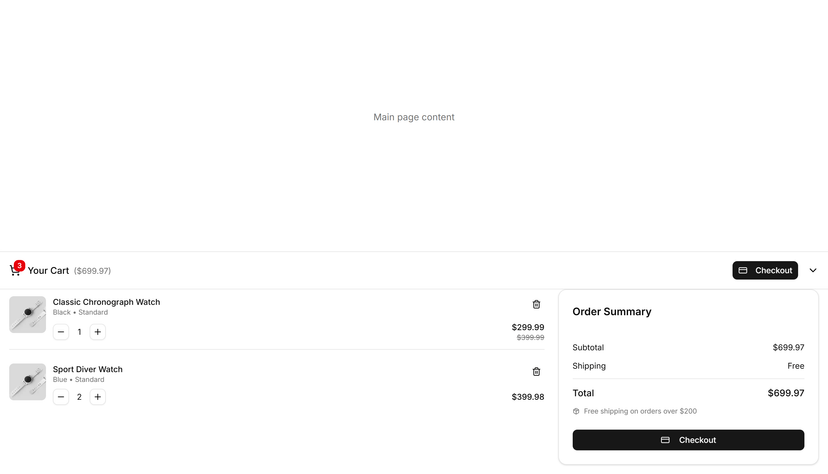Screen dimensions: 828x474
Task: Click the wide Checkout button in Order Summary
Action: (x=688, y=440)
